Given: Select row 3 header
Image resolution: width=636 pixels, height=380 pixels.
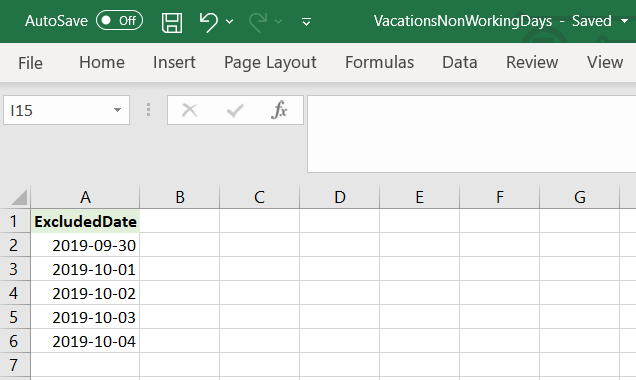Looking at the screenshot, I should tap(15, 269).
